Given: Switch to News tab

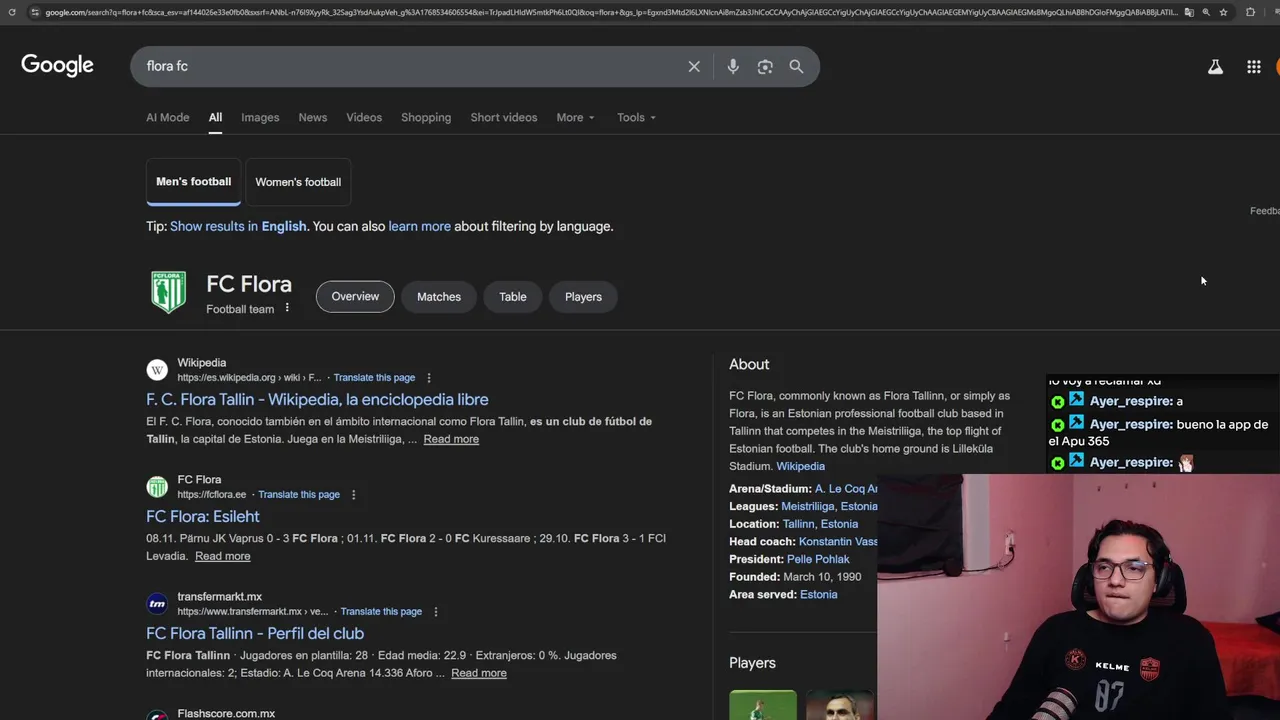Looking at the screenshot, I should (x=312, y=118).
